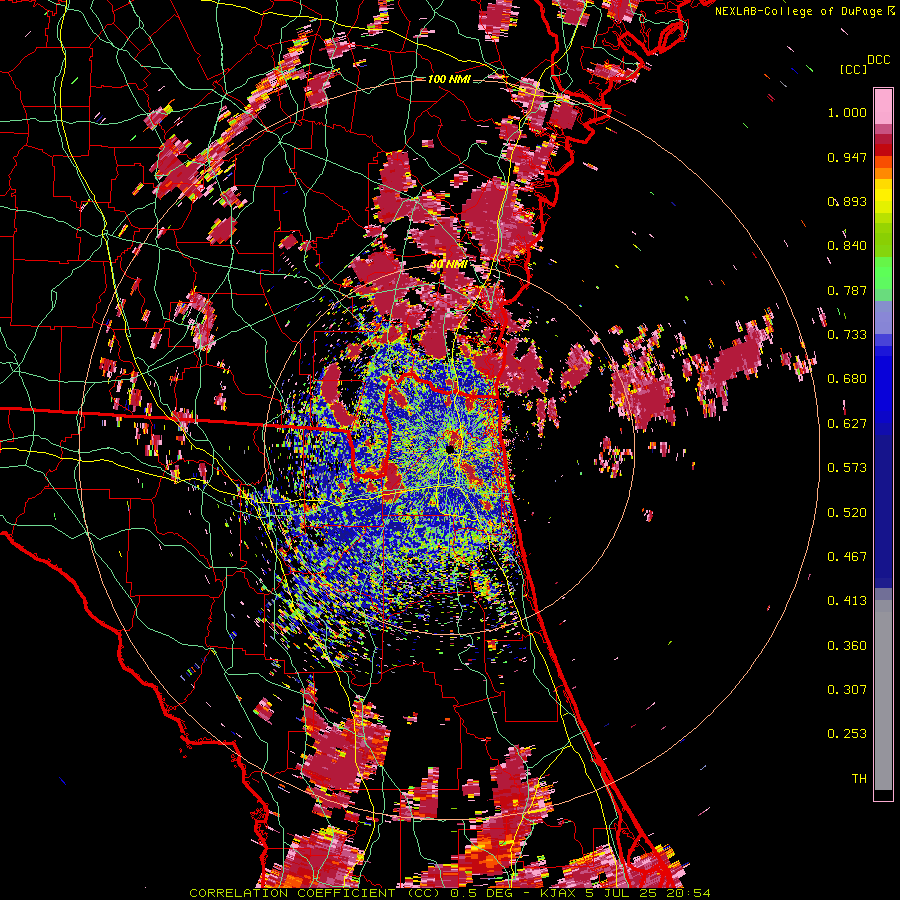The width and height of the screenshot is (900, 900).
Task: Click the 0.413 scale value
Action: click(847, 601)
